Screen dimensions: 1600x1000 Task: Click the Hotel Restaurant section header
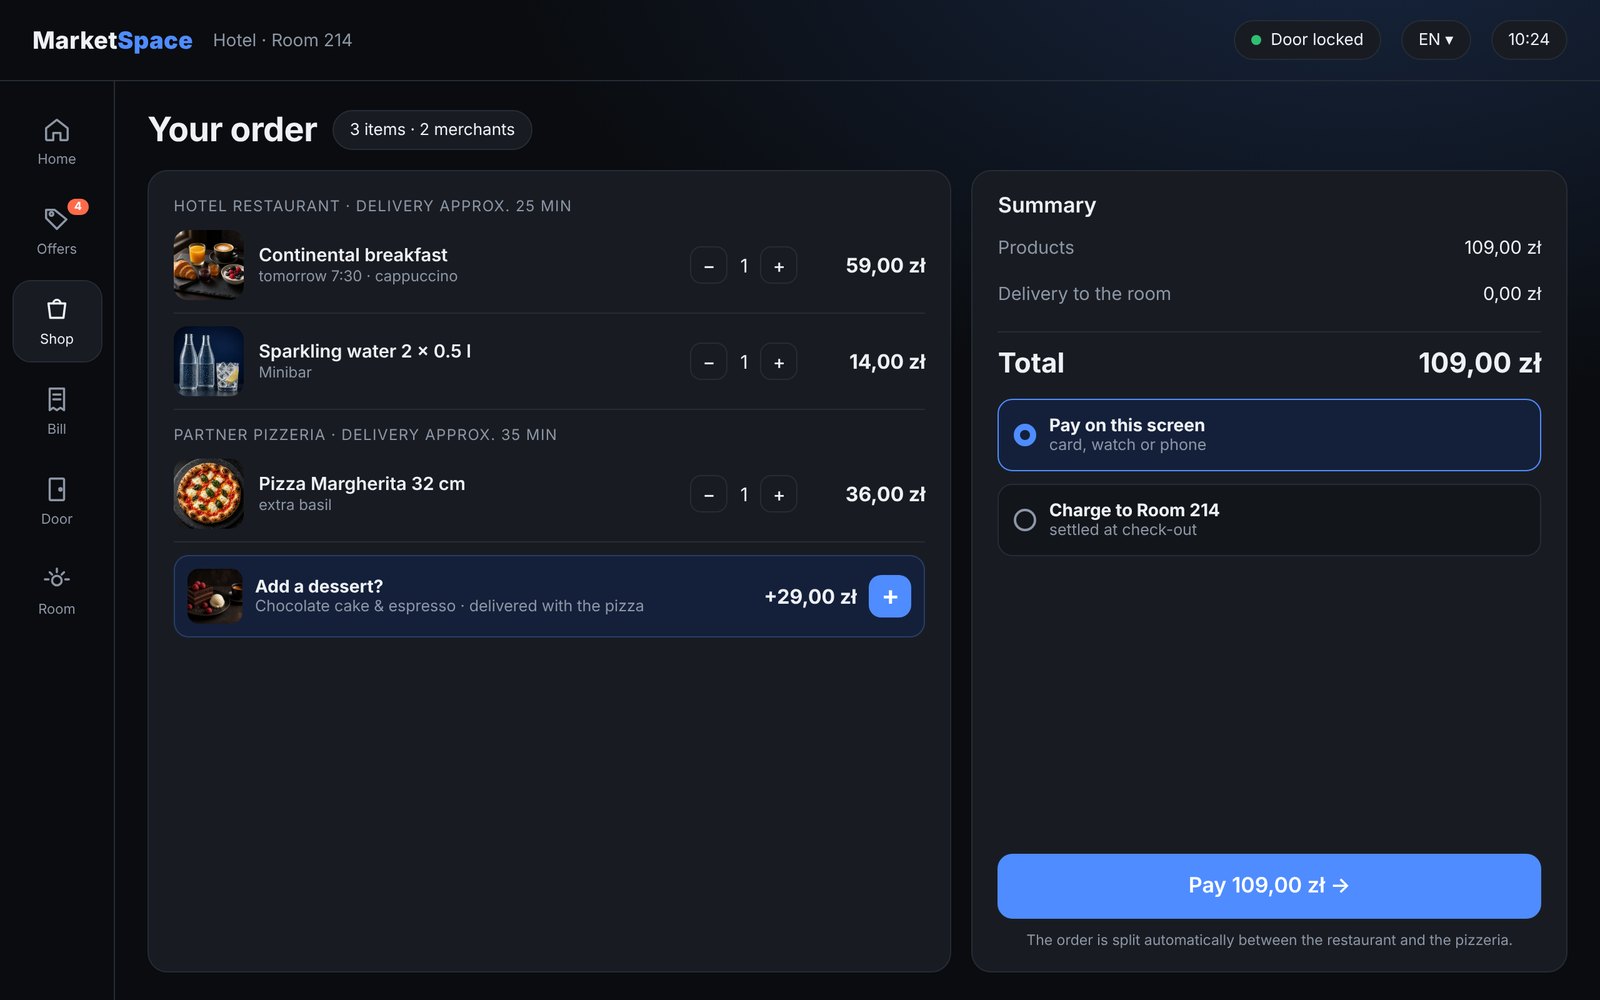pos(373,206)
